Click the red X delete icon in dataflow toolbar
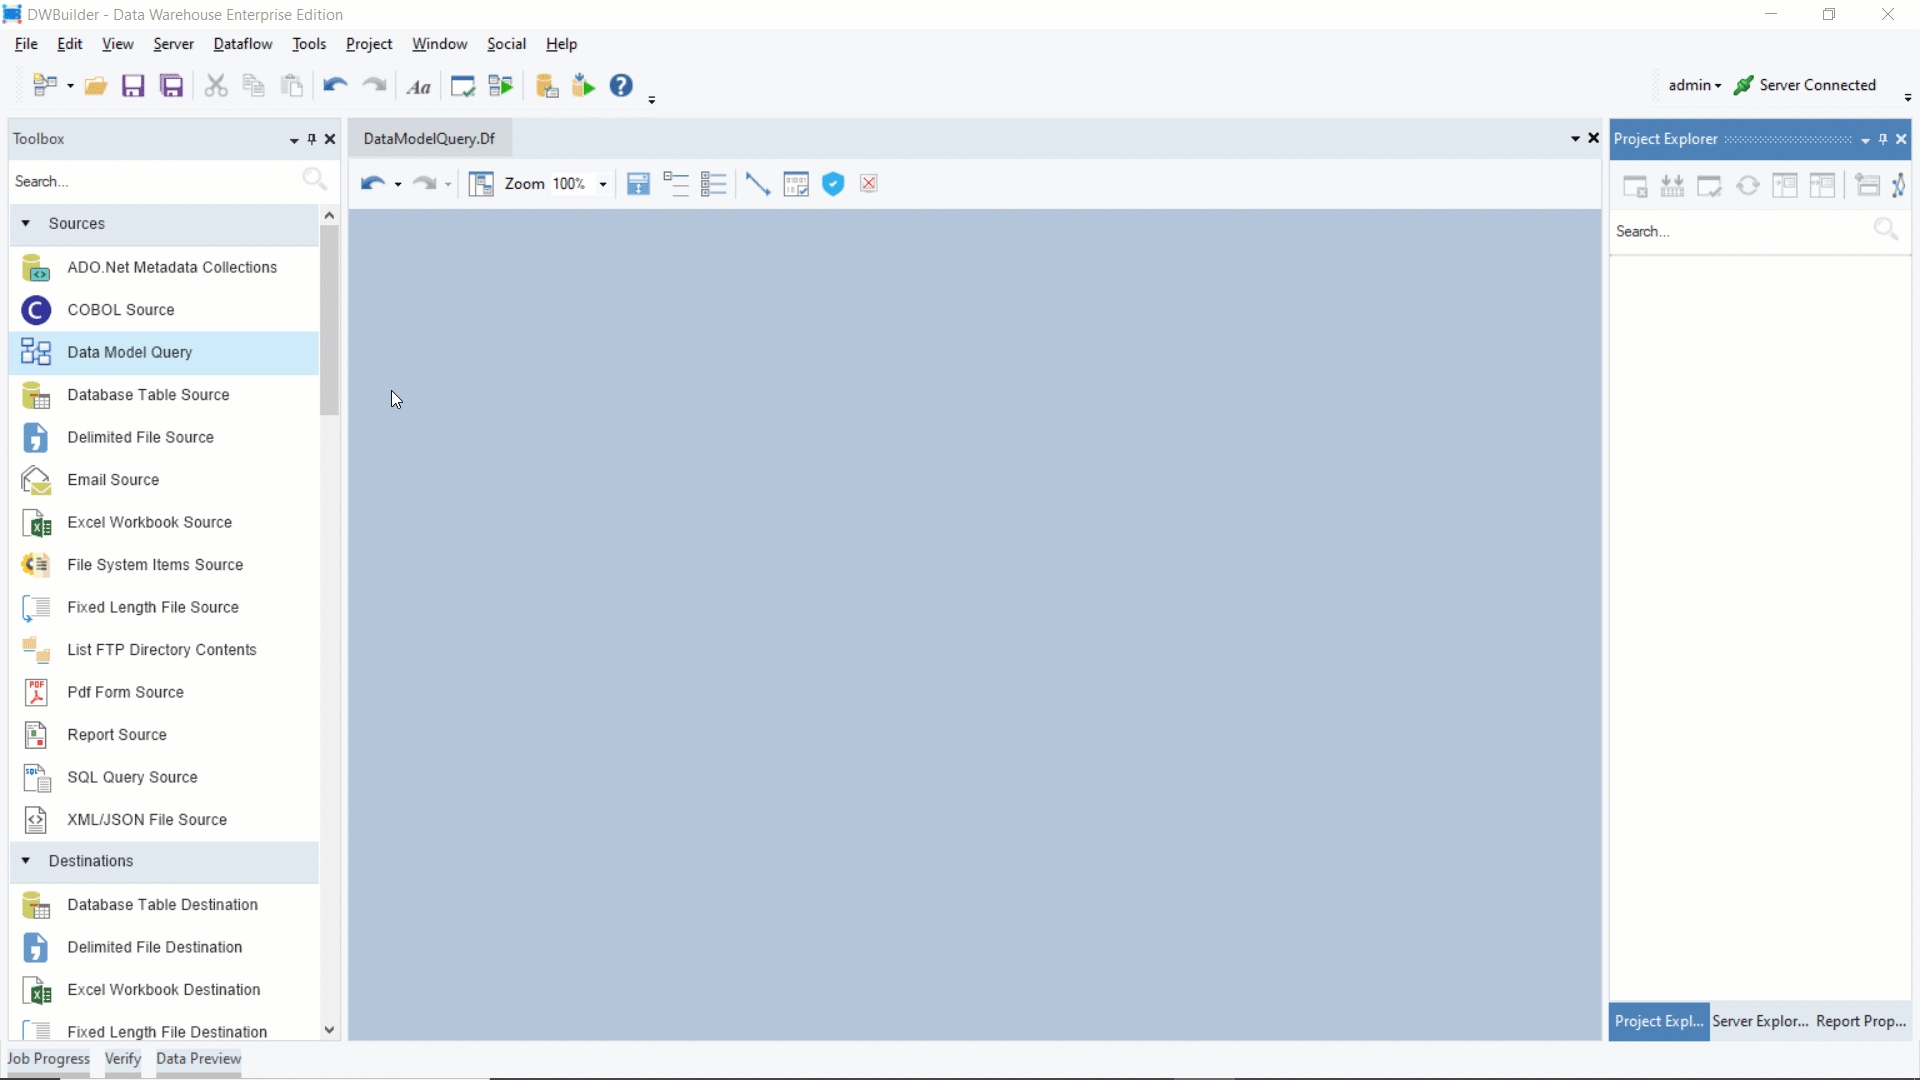Viewport: 1920px width, 1080px height. pos(869,184)
